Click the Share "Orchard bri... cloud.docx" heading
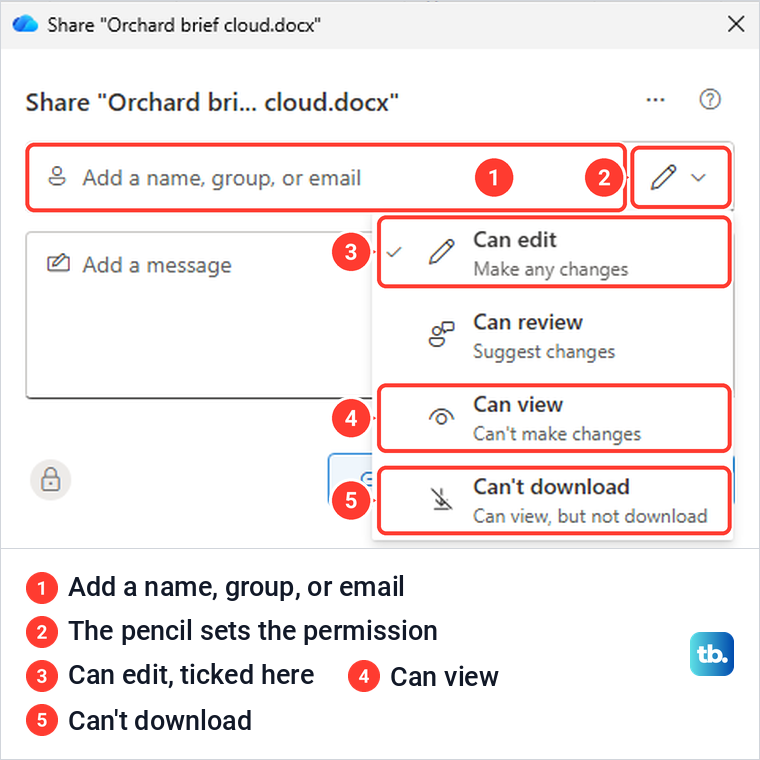This screenshot has height=760, width=760. click(x=212, y=102)
